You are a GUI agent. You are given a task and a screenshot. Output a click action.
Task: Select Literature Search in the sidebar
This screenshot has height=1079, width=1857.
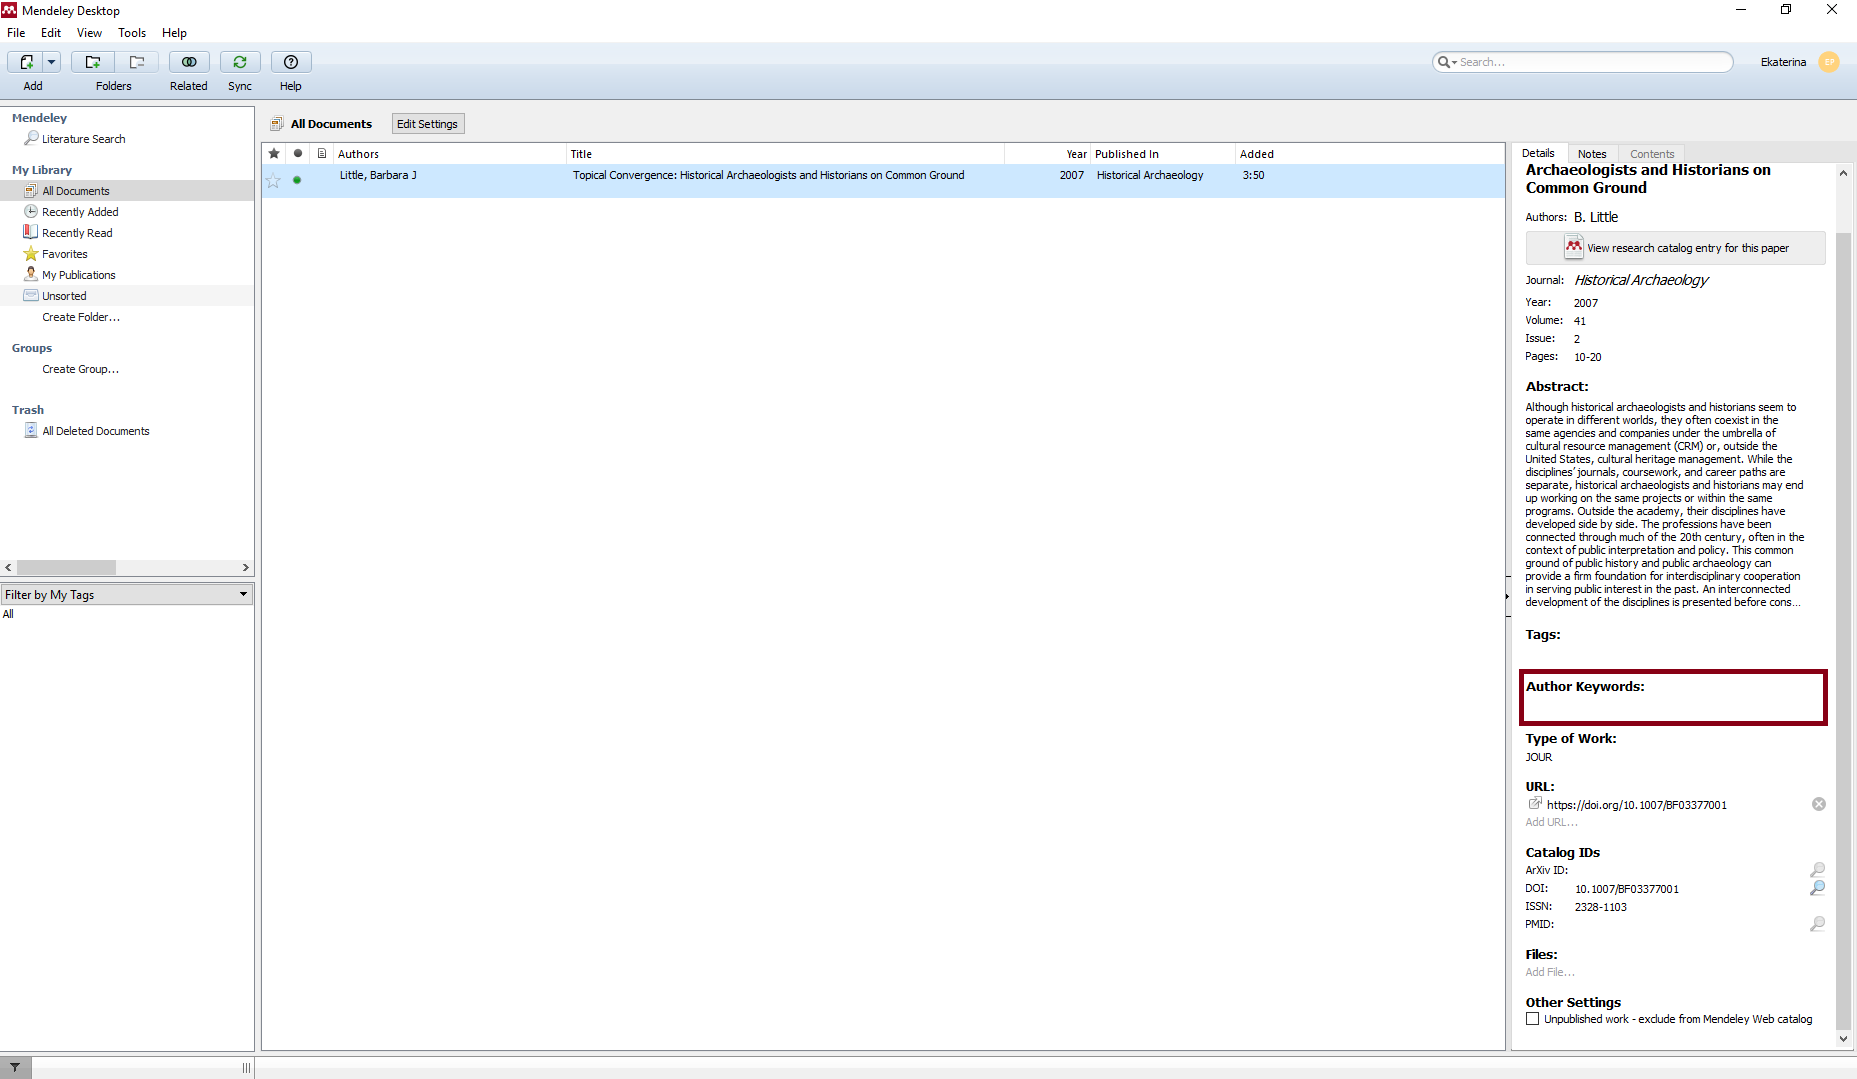coord(84,139)
